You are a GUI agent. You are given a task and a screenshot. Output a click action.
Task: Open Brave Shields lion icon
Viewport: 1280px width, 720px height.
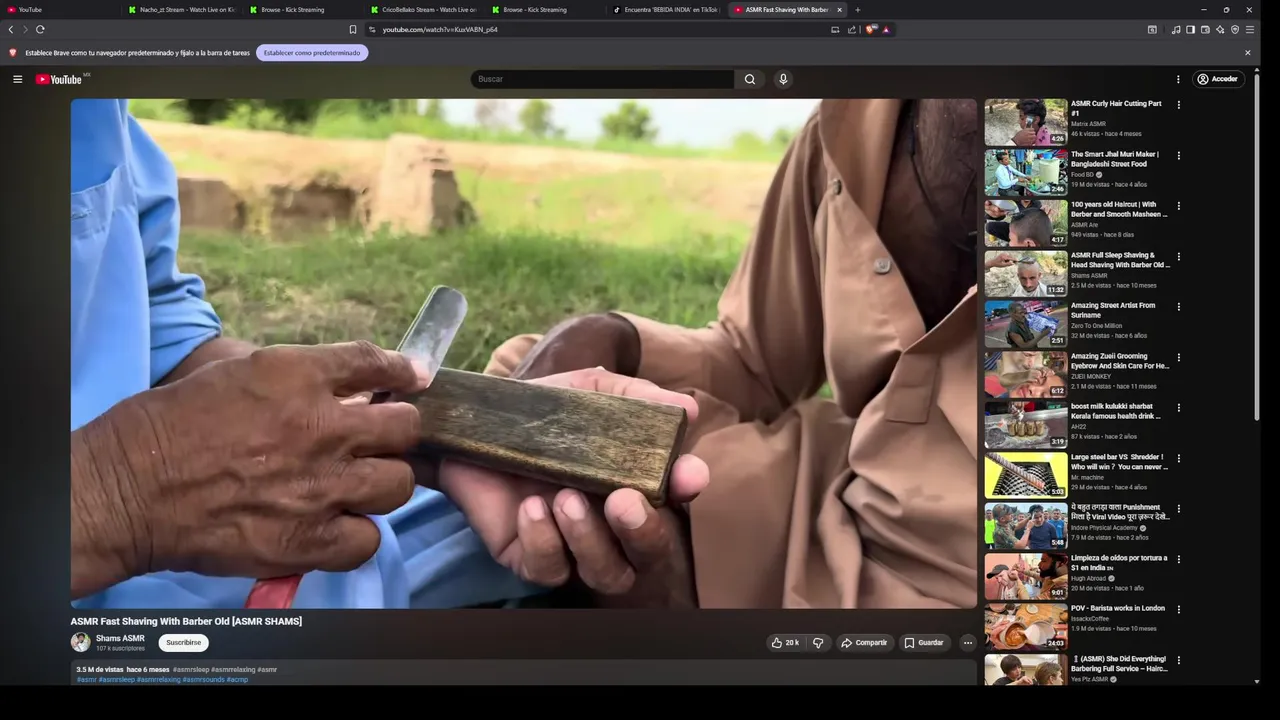click(870, 29)
